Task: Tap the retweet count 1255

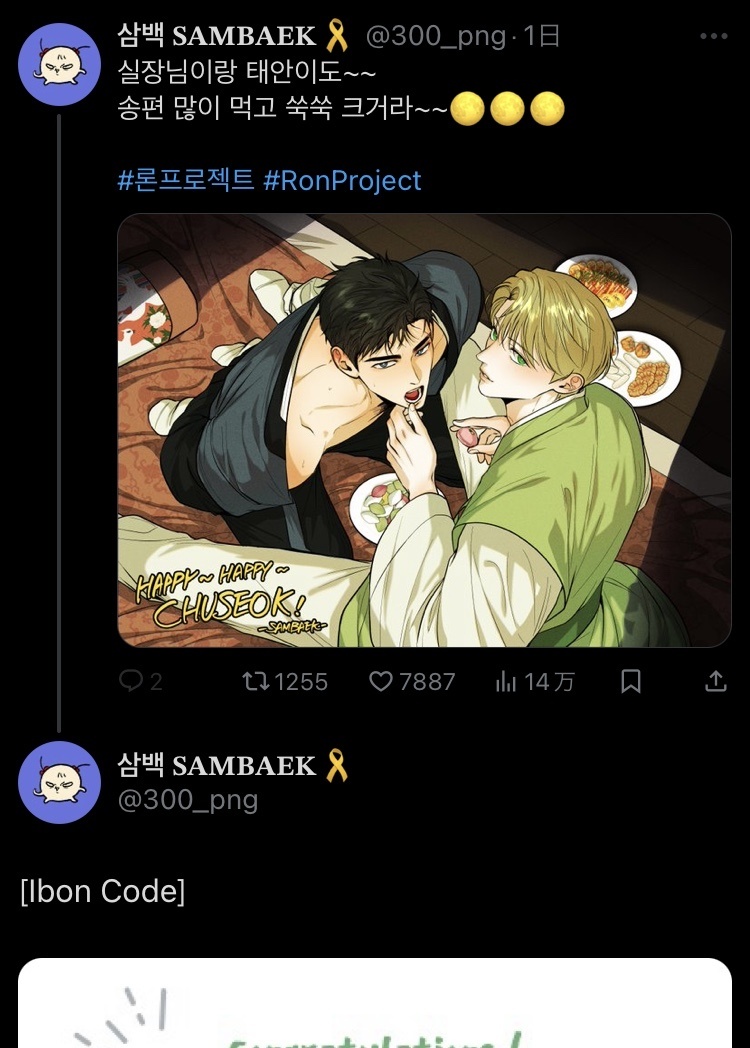Action: point(300,681)
